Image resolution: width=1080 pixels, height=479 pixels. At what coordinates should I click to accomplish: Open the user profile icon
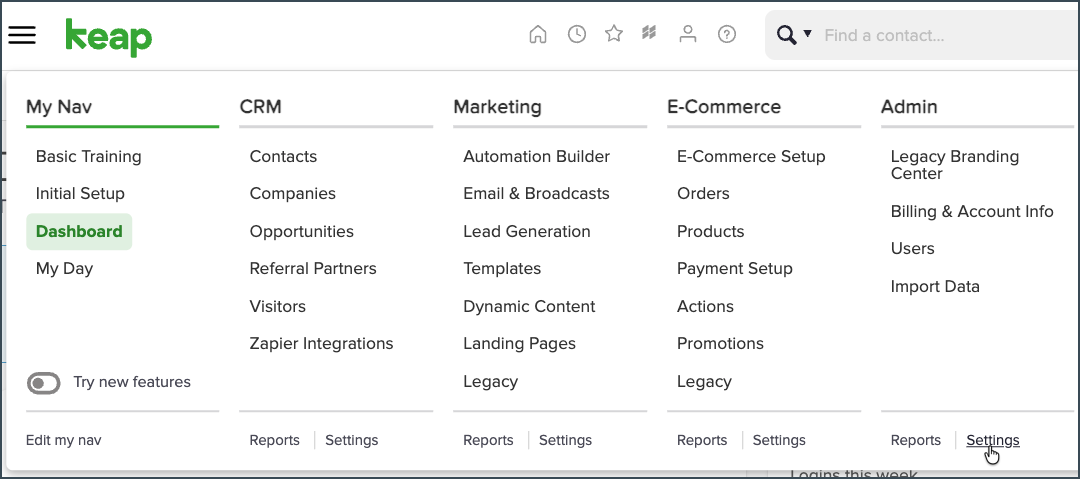(x=687, y=34)
